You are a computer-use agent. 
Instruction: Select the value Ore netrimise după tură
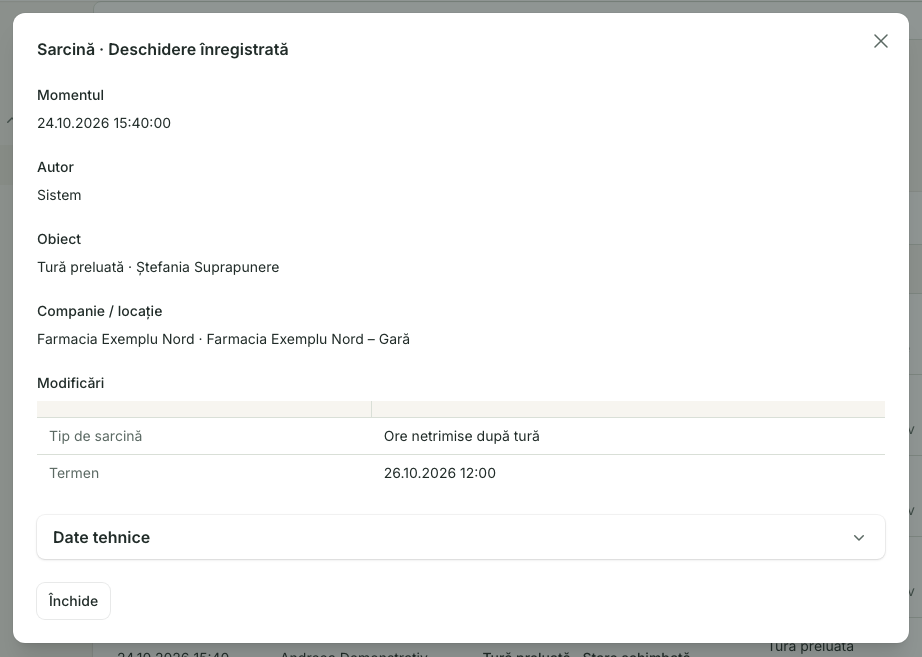(x=462, y=436)
